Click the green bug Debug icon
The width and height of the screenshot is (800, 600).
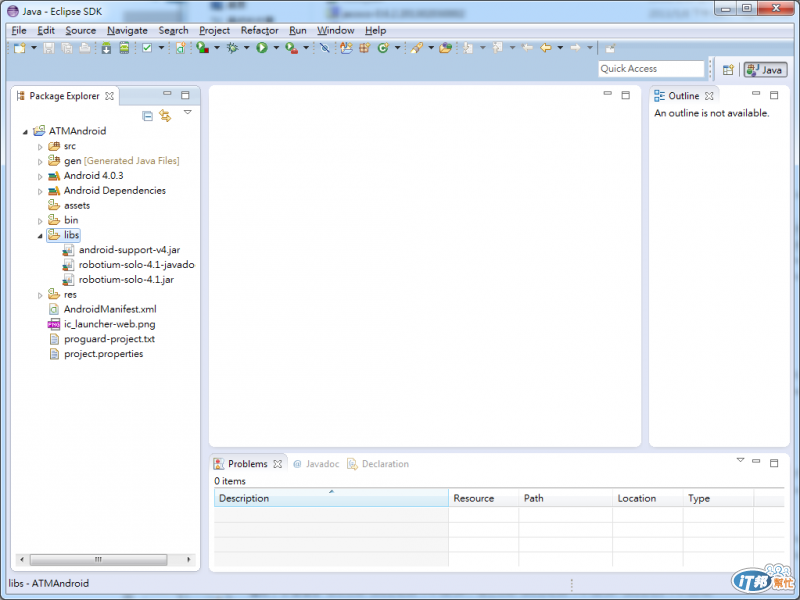click(233, 48)
